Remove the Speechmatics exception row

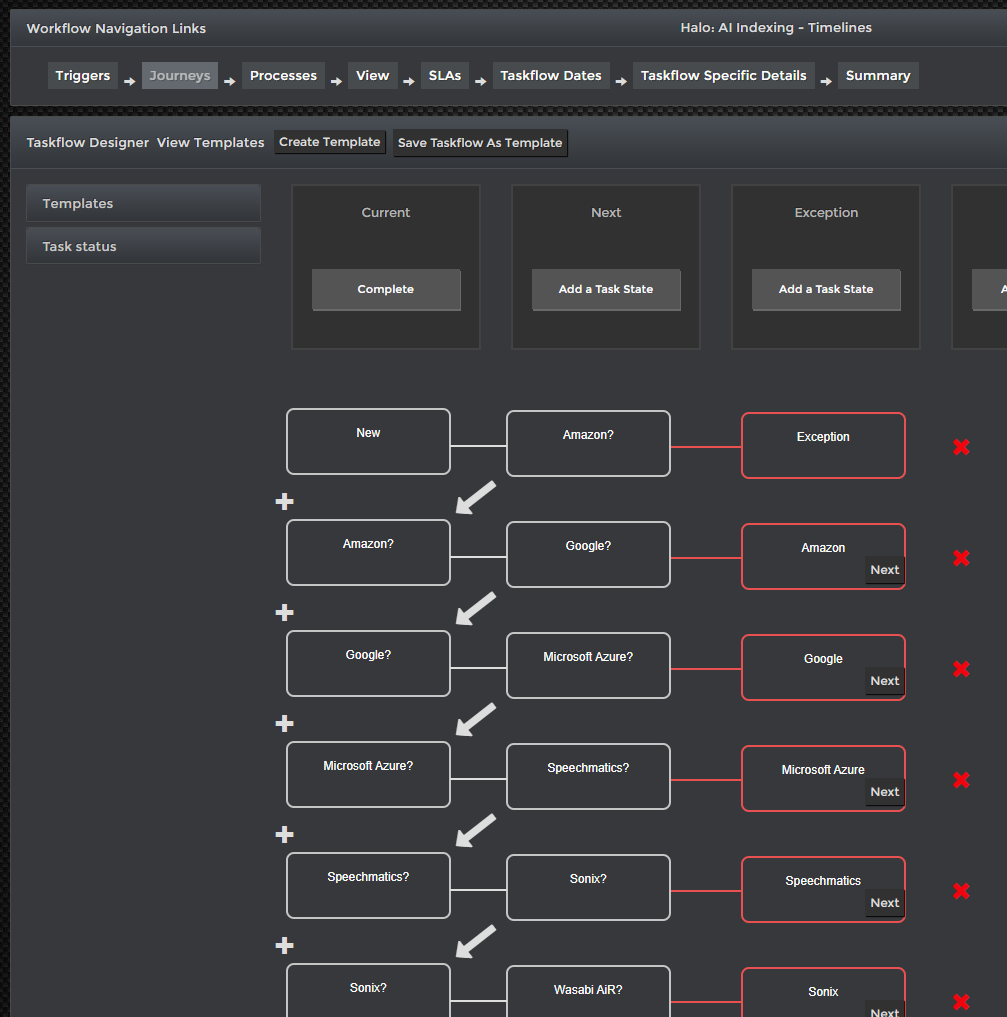961,891
